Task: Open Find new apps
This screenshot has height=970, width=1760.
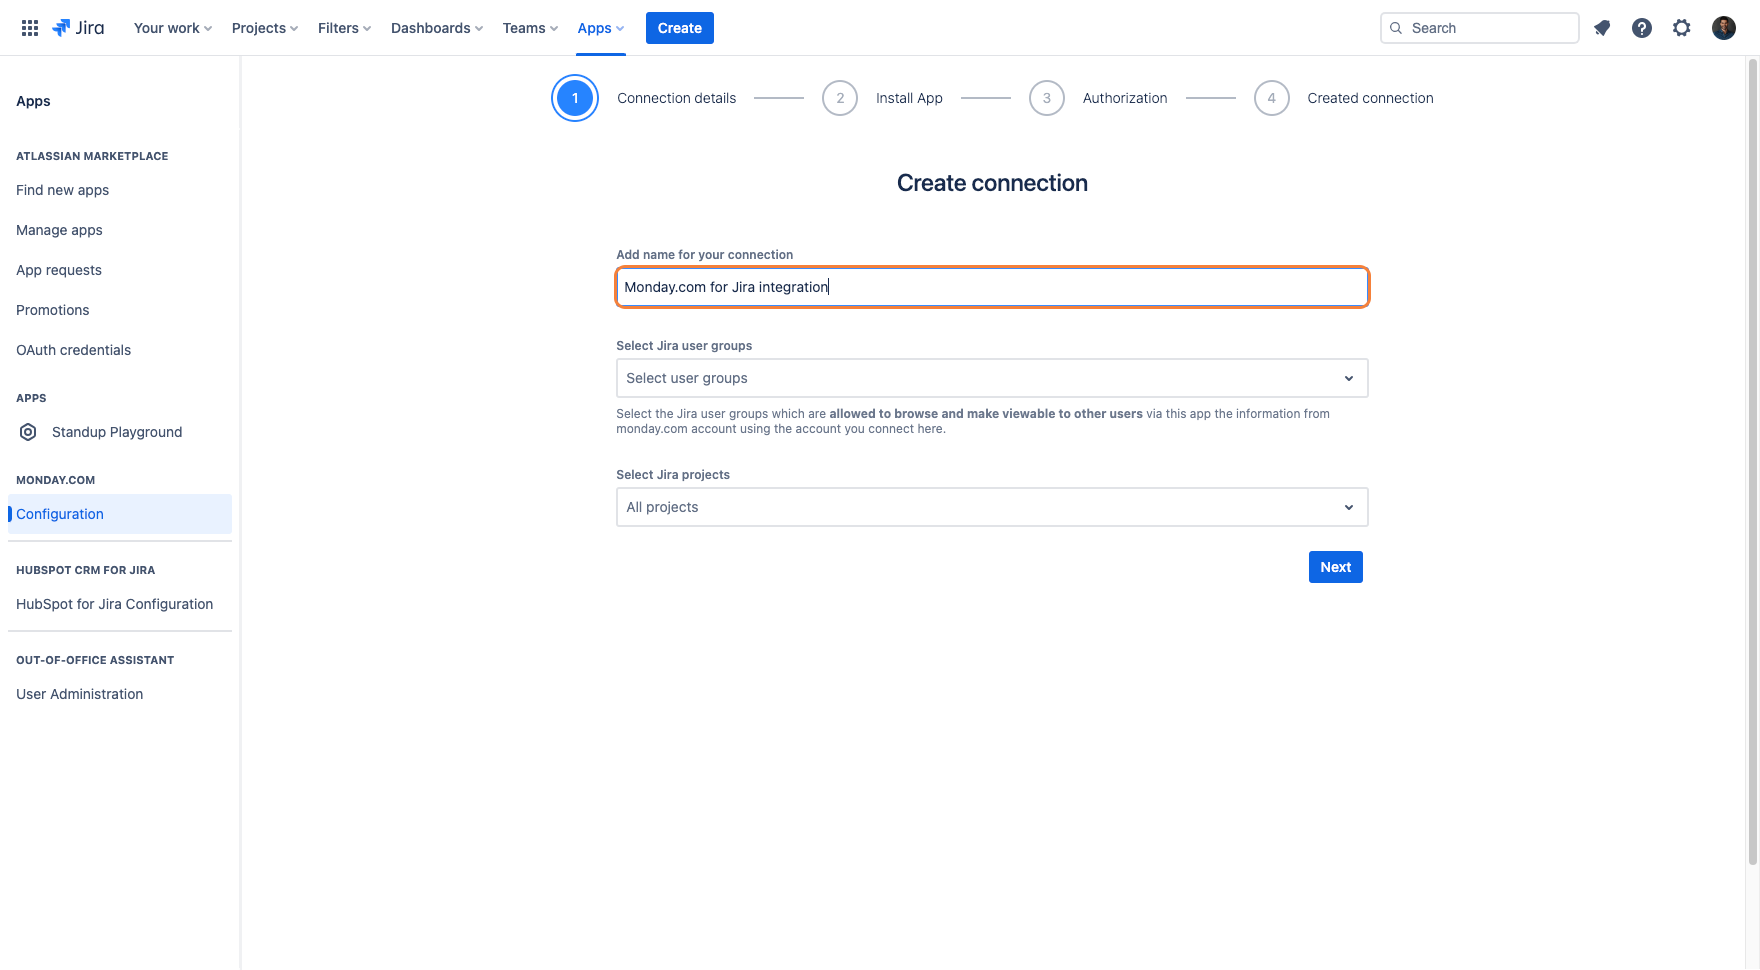Action: [63, 190]
